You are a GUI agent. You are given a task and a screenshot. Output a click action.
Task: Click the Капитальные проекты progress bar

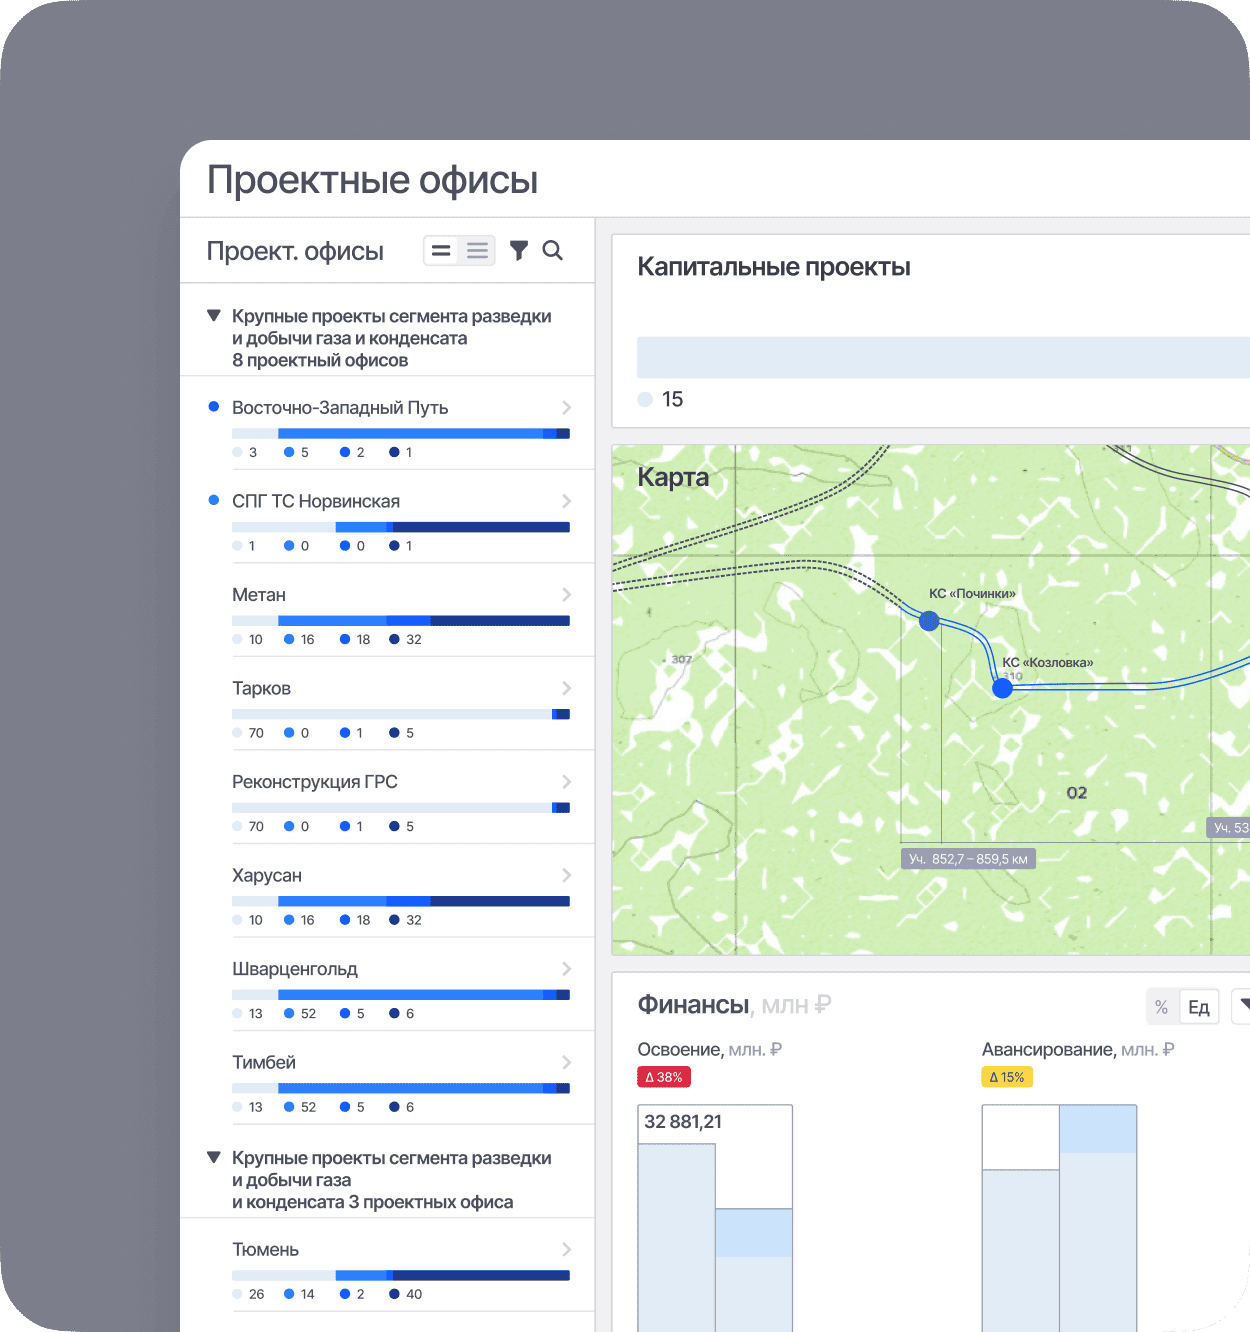click(943, 357)
